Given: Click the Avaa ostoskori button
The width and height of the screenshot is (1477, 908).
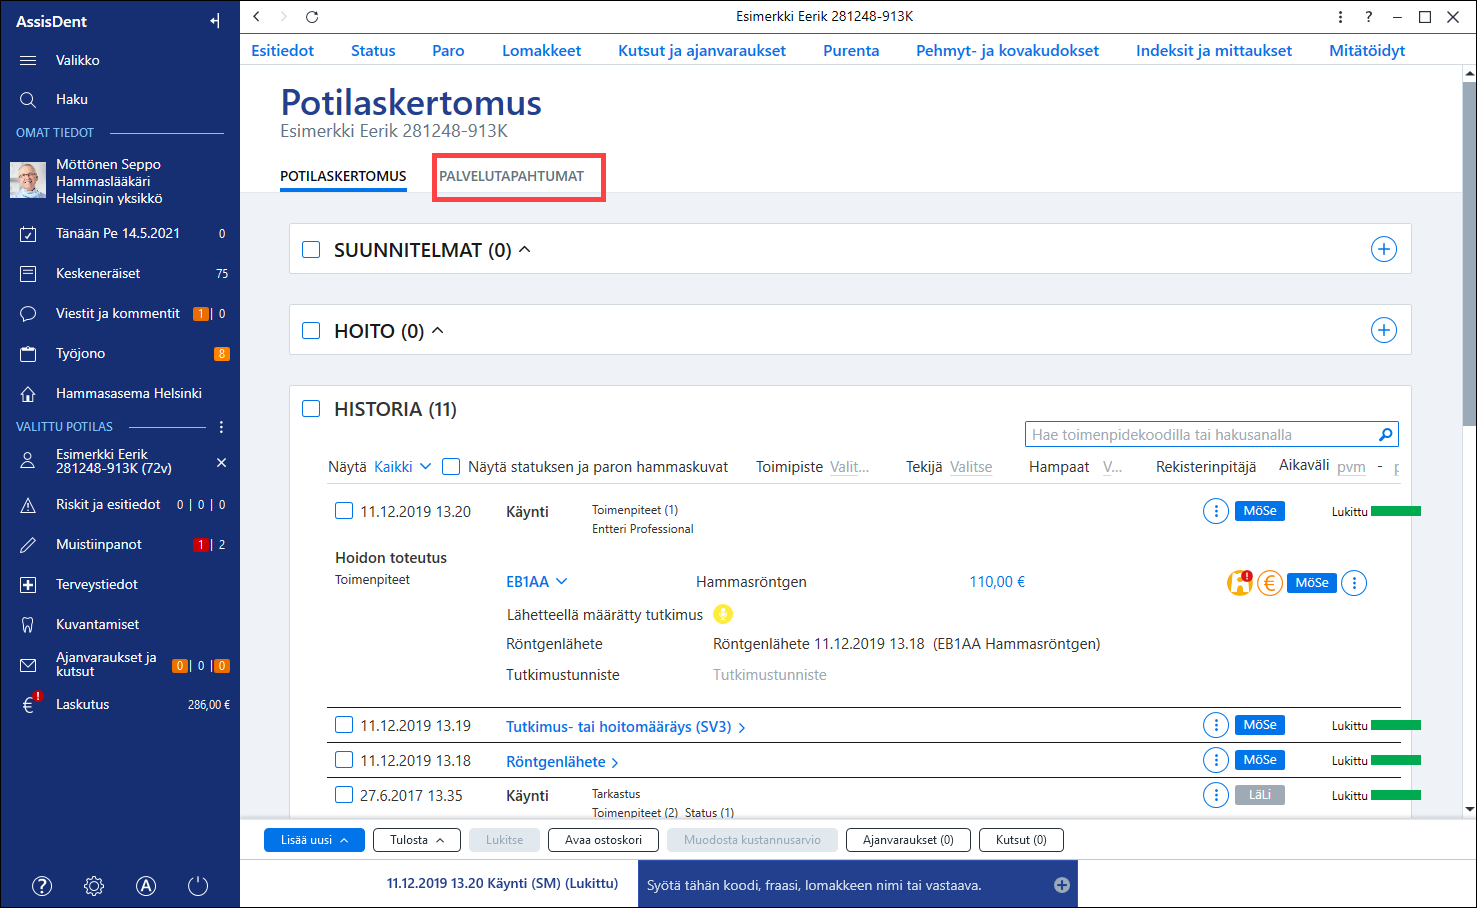Looking at the screenshot, I should pyautogui.click(x=603, y=840).
